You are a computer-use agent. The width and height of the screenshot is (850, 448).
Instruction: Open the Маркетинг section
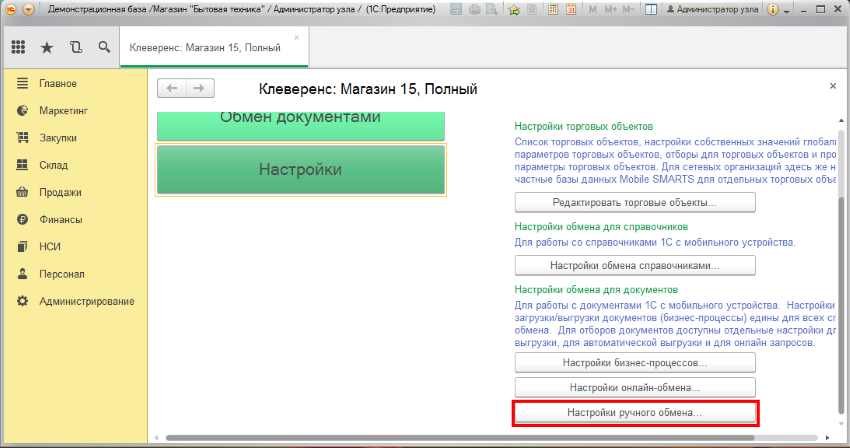tap(63, 111)
